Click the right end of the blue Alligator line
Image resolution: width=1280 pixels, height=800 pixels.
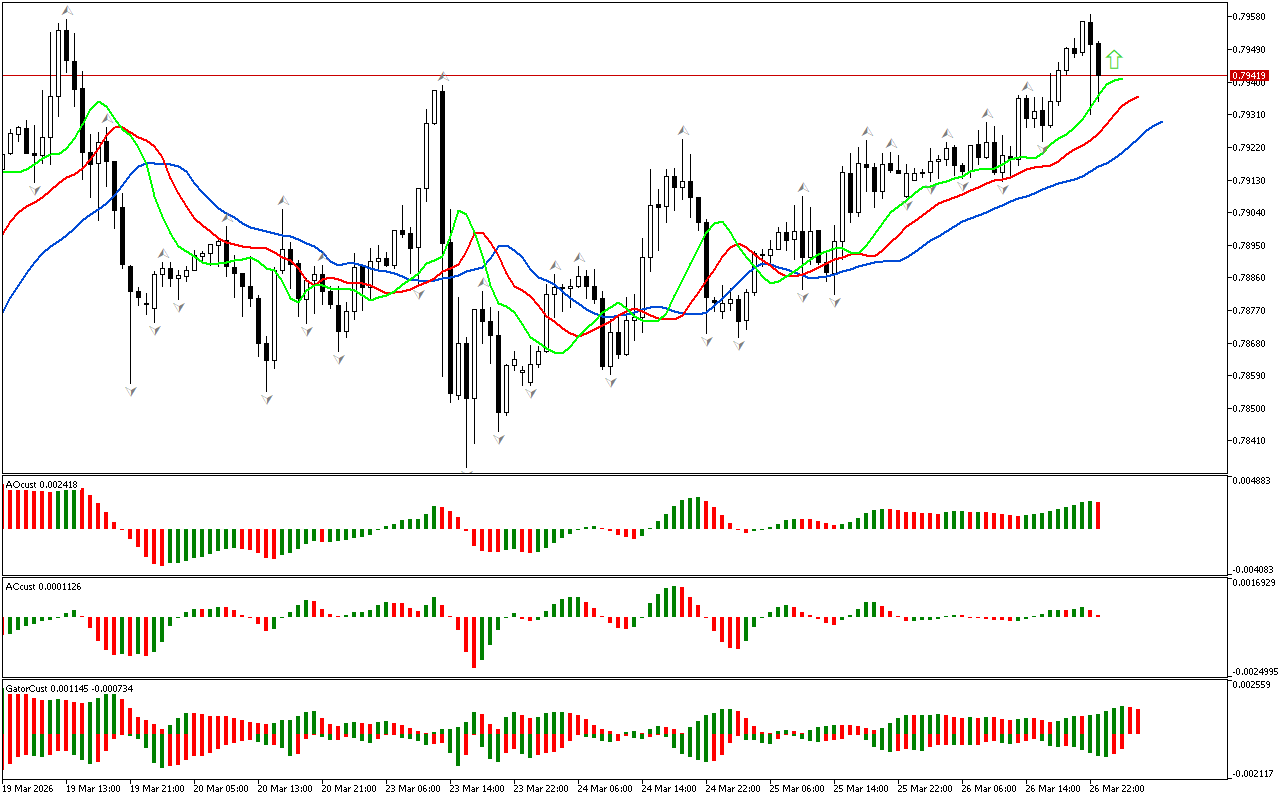(x=1160, y=122)
